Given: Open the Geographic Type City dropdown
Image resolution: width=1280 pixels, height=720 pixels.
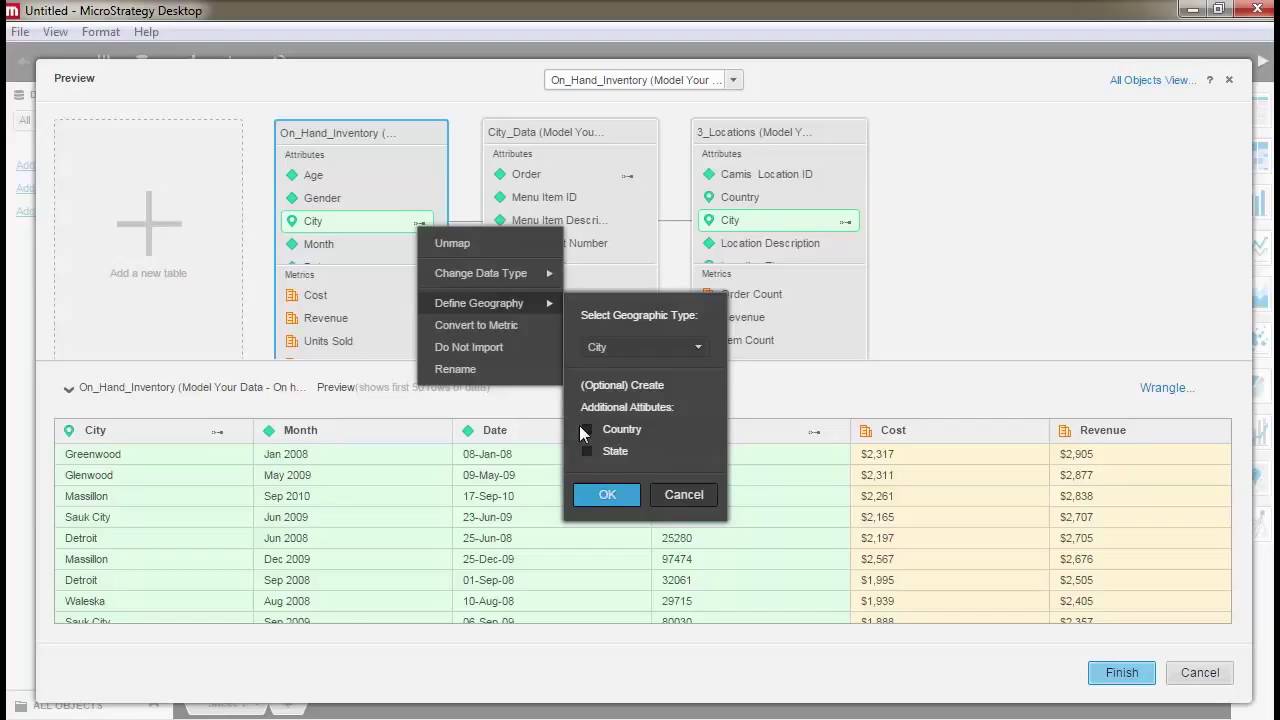Looking at the screenshot, I should 644,347.
